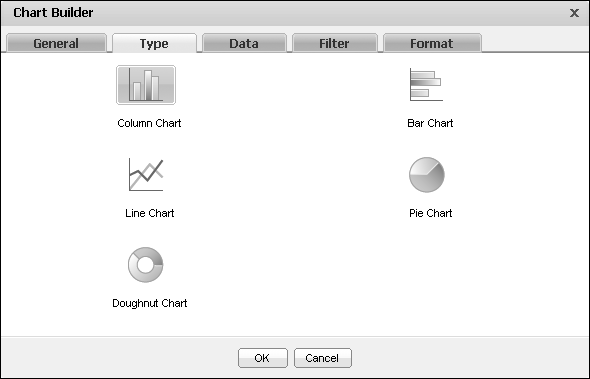Choose the Doughnut Chart icon
This screenshot has width=590, height=379.
146,265
